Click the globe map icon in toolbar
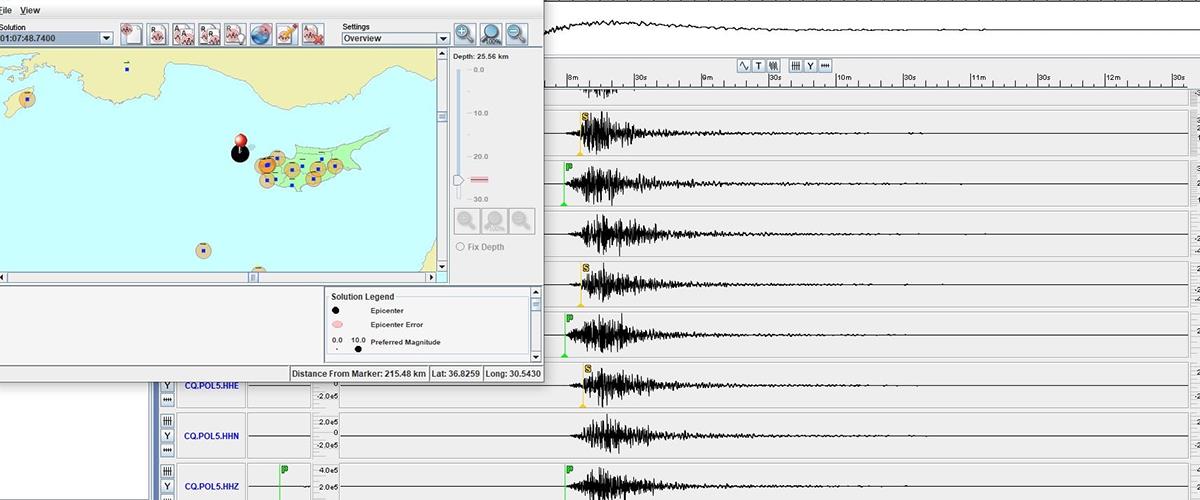 pyautogui.click(x=261, y=35)
